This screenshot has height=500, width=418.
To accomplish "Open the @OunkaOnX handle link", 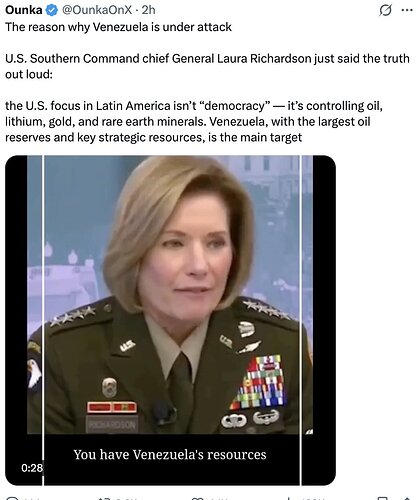I will pos(97,10).
